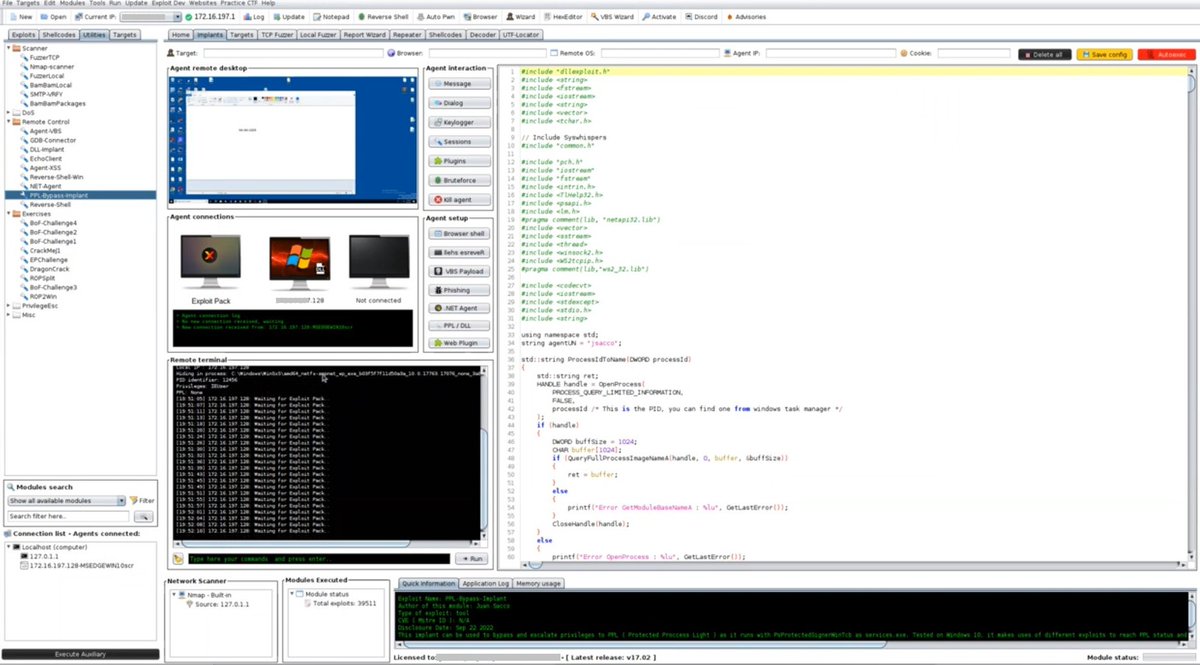The height and width of the screenshot is (665, 1200).
Task: Open the Discord toolbar link
Action: (x=701, y=17)
